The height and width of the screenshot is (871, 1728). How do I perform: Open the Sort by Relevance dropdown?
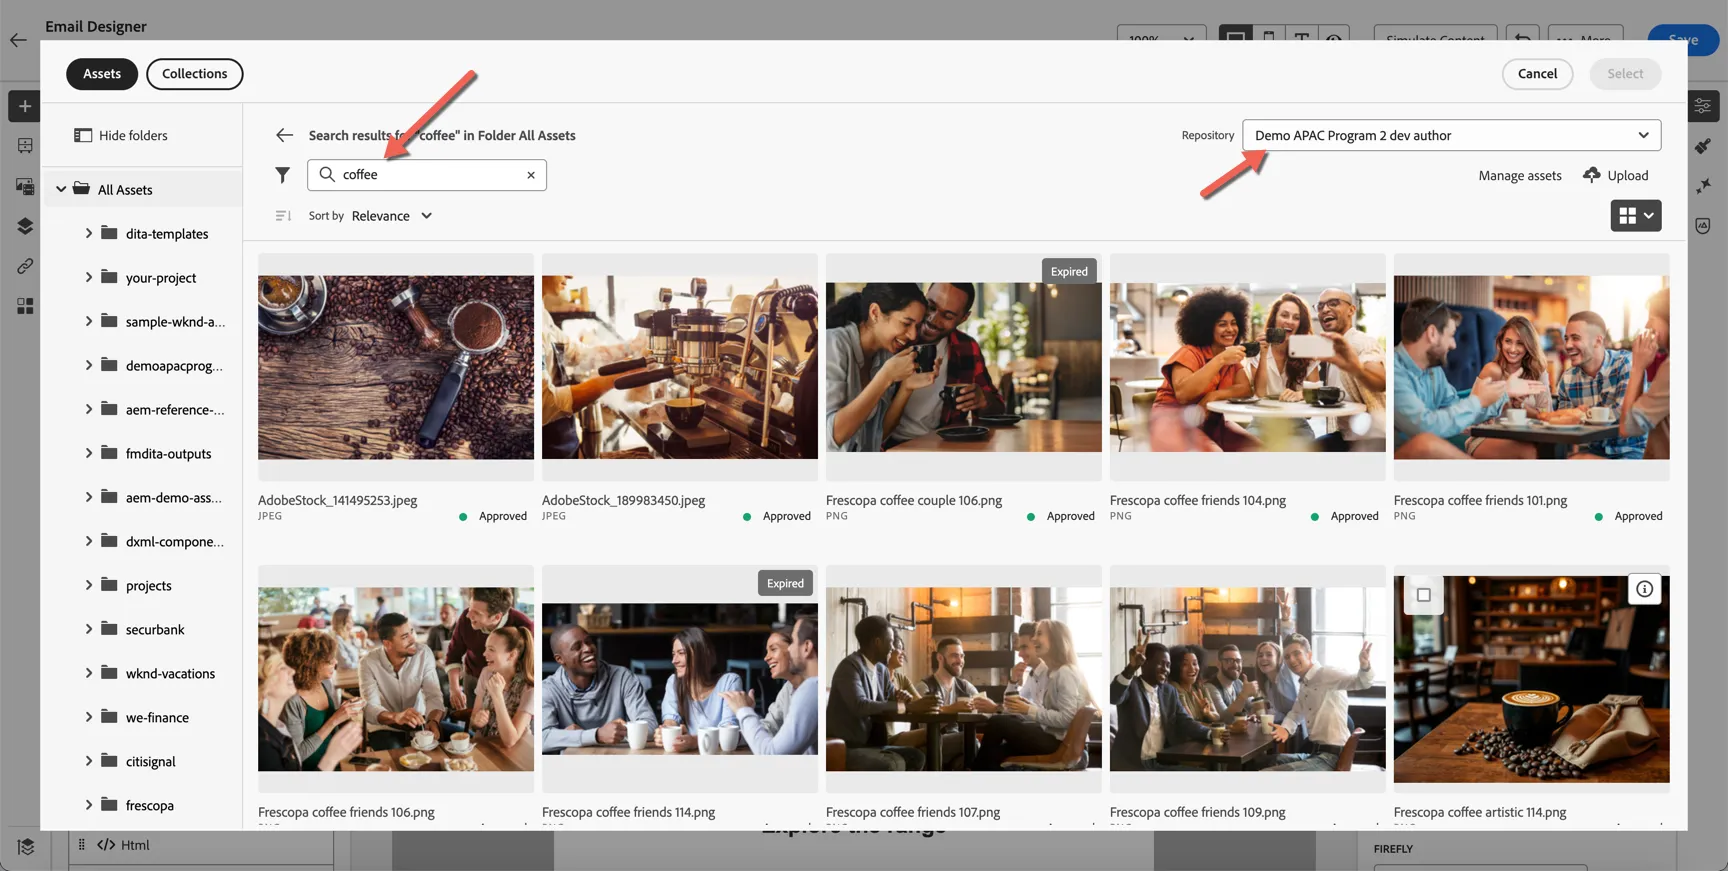[392, 216]
